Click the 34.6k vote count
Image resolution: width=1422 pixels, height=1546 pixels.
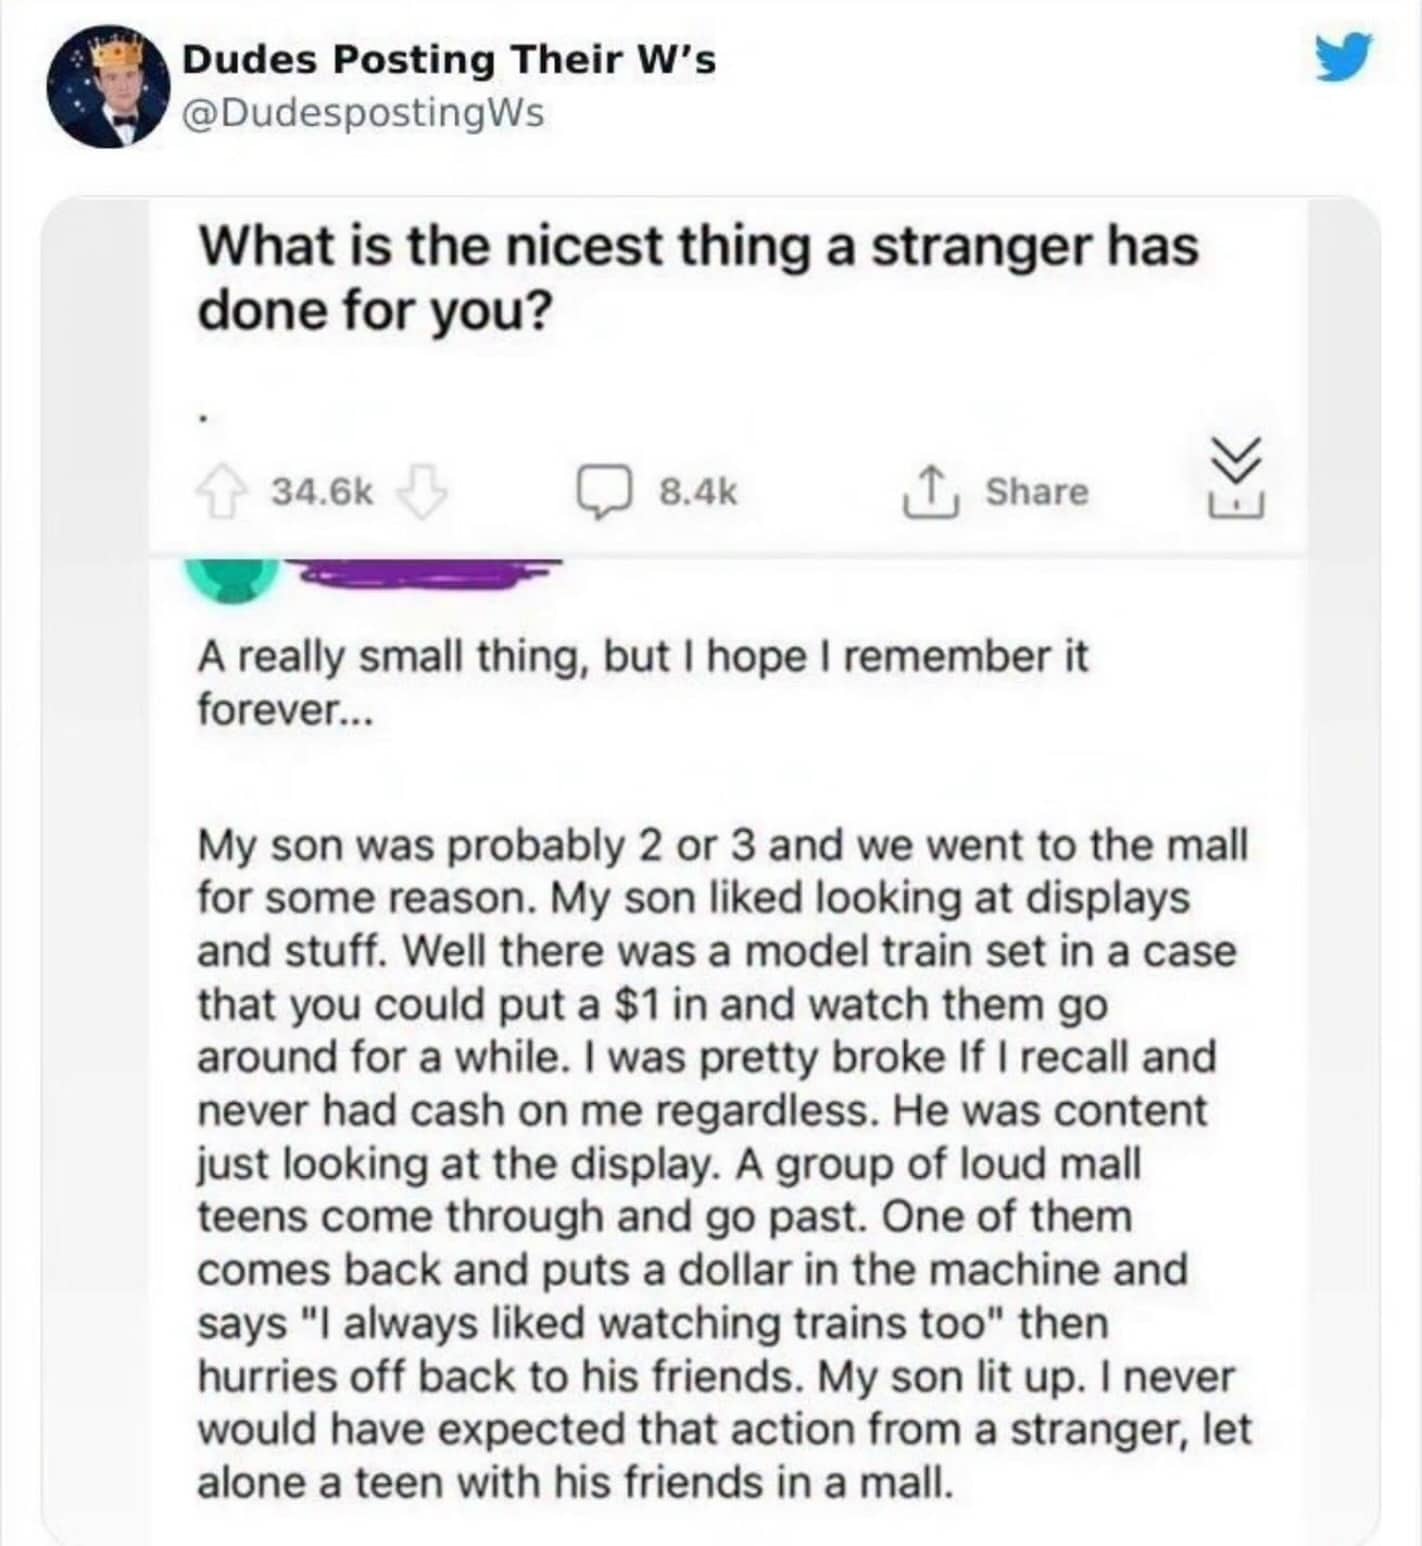pos(322,492)
